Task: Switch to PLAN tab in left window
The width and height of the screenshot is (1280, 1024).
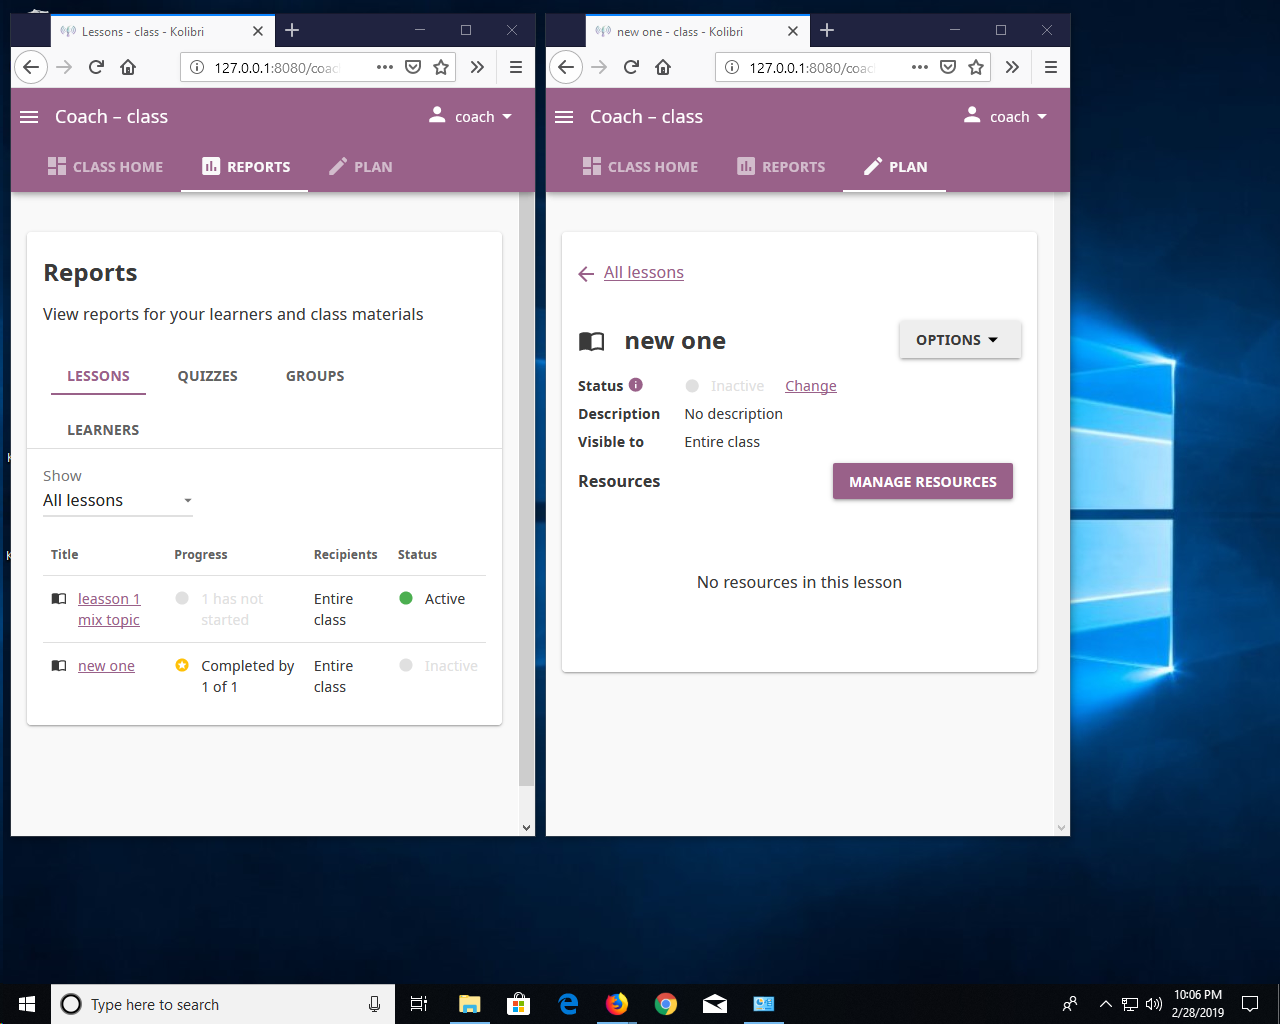Action: [x=361, y=167]
